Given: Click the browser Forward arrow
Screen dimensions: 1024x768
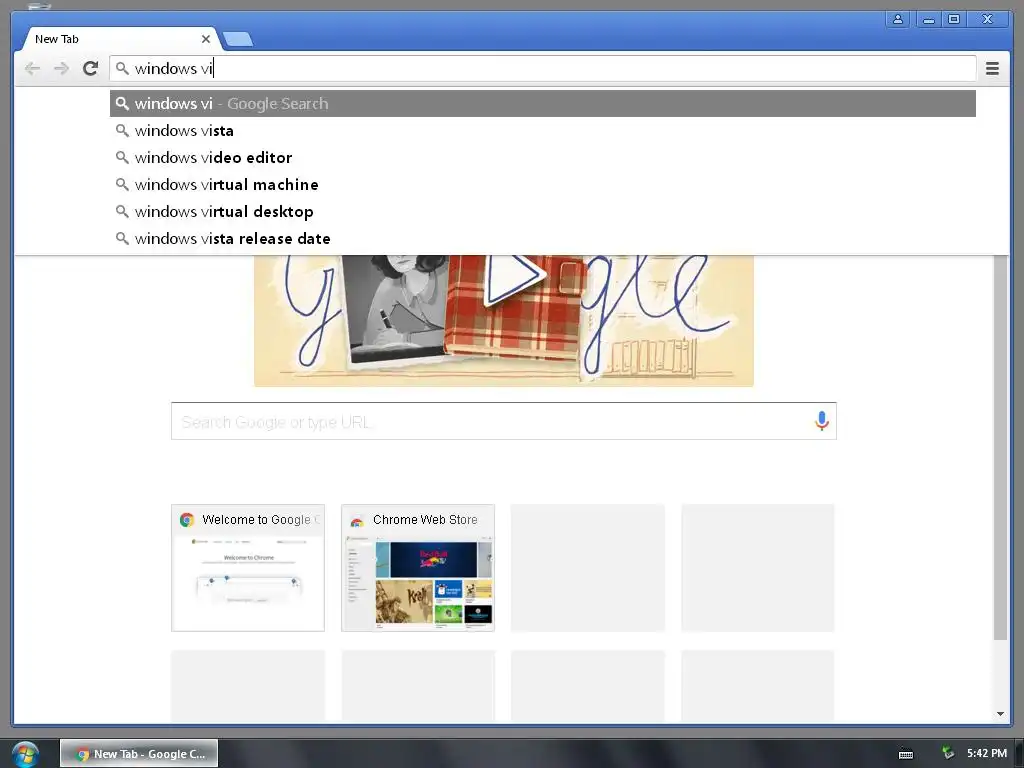Looking at the screenshot, I should pyautogui.click(x=61, y=69).
